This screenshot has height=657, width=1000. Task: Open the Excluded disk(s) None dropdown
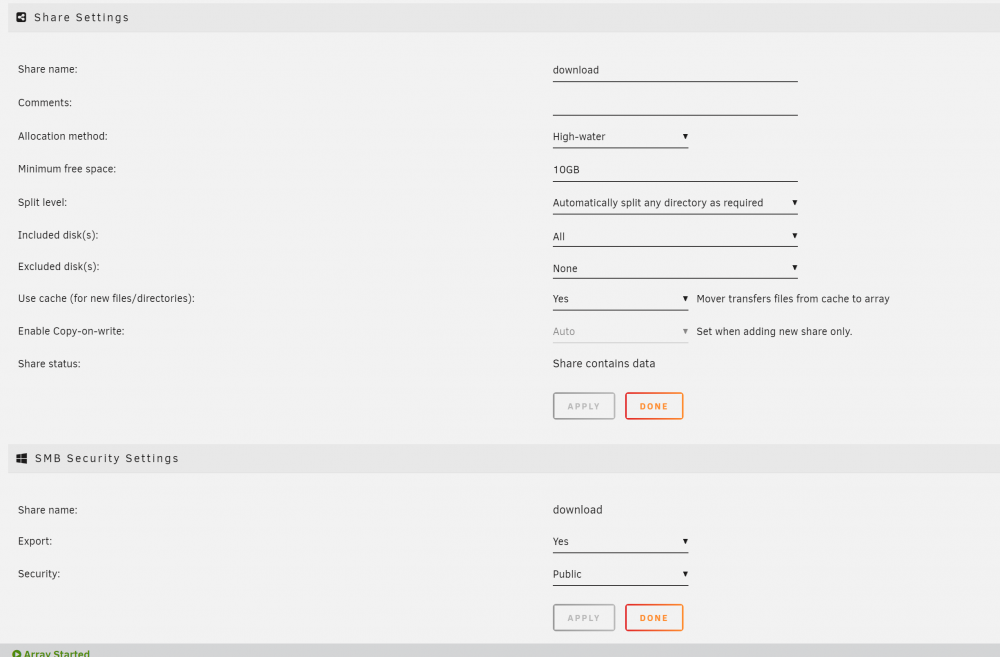pyautogui.click(x=675, y=268)
